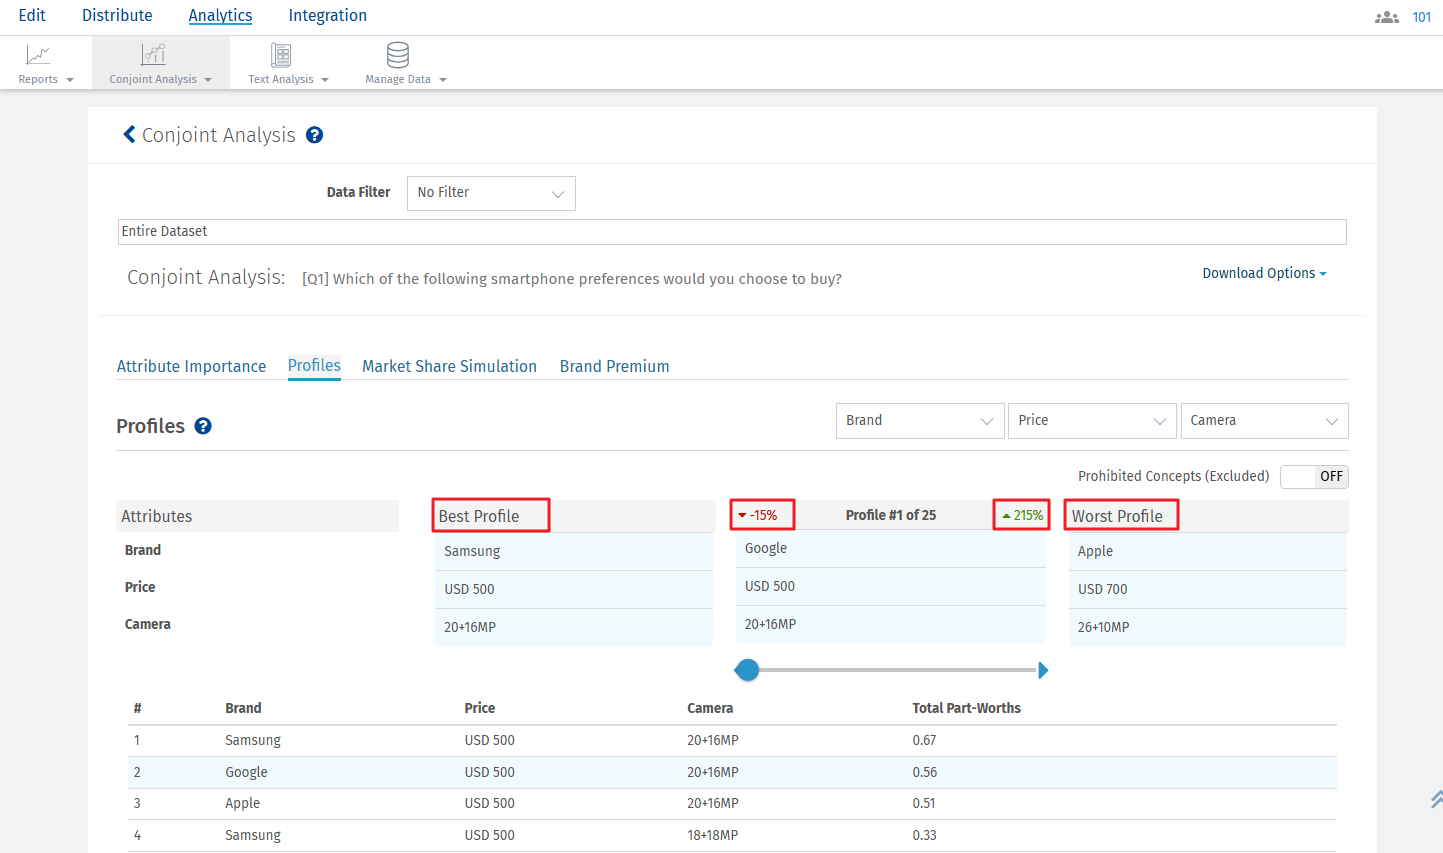Screen dimensions: 1443x853
Task: Expand the Text Analysis dropdown label
Action: tap(289, 79)
